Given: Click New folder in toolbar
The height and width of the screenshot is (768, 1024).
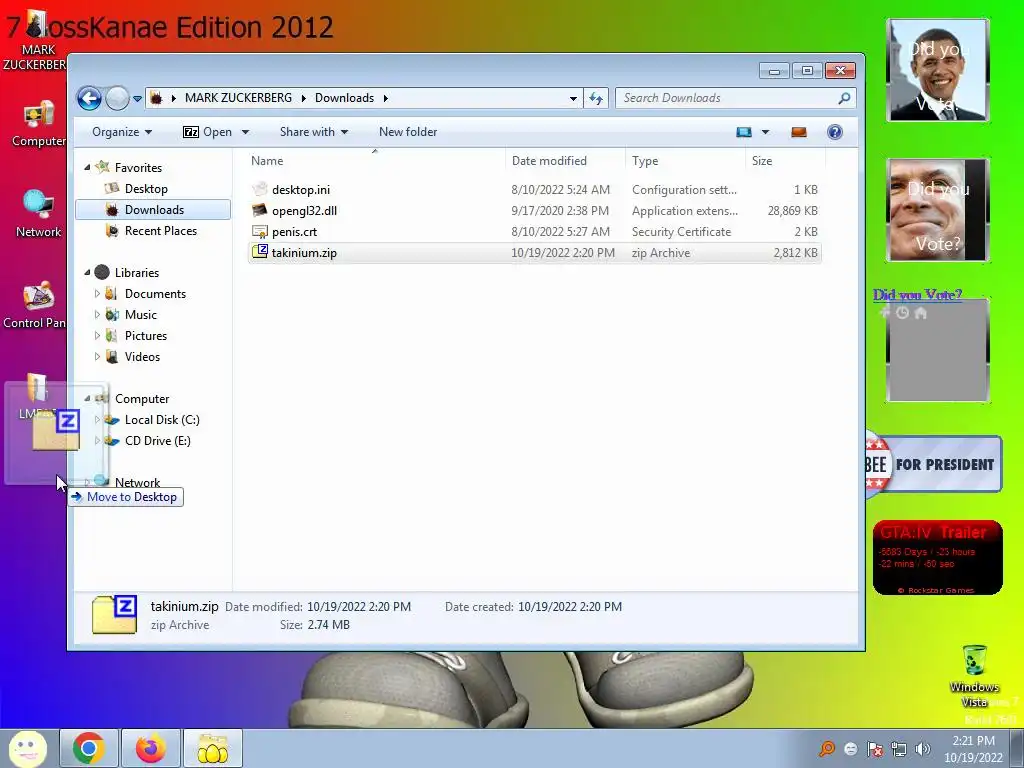Looking at the screenshot, I should [408, 132].
